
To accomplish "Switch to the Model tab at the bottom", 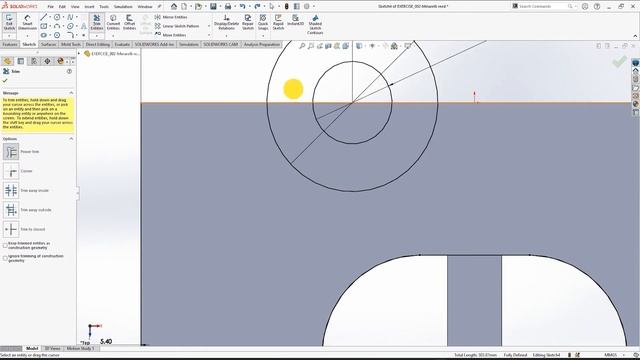I will coord(32,349).
